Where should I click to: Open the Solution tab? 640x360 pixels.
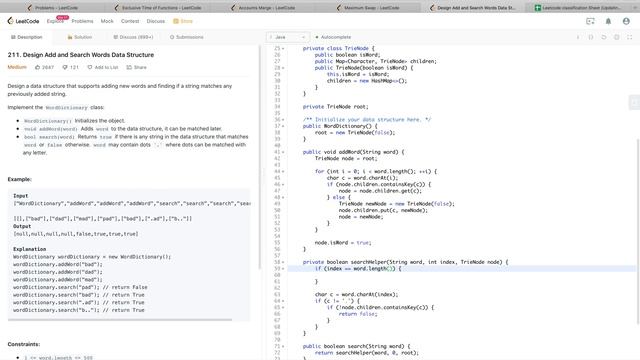pos(79,37)
